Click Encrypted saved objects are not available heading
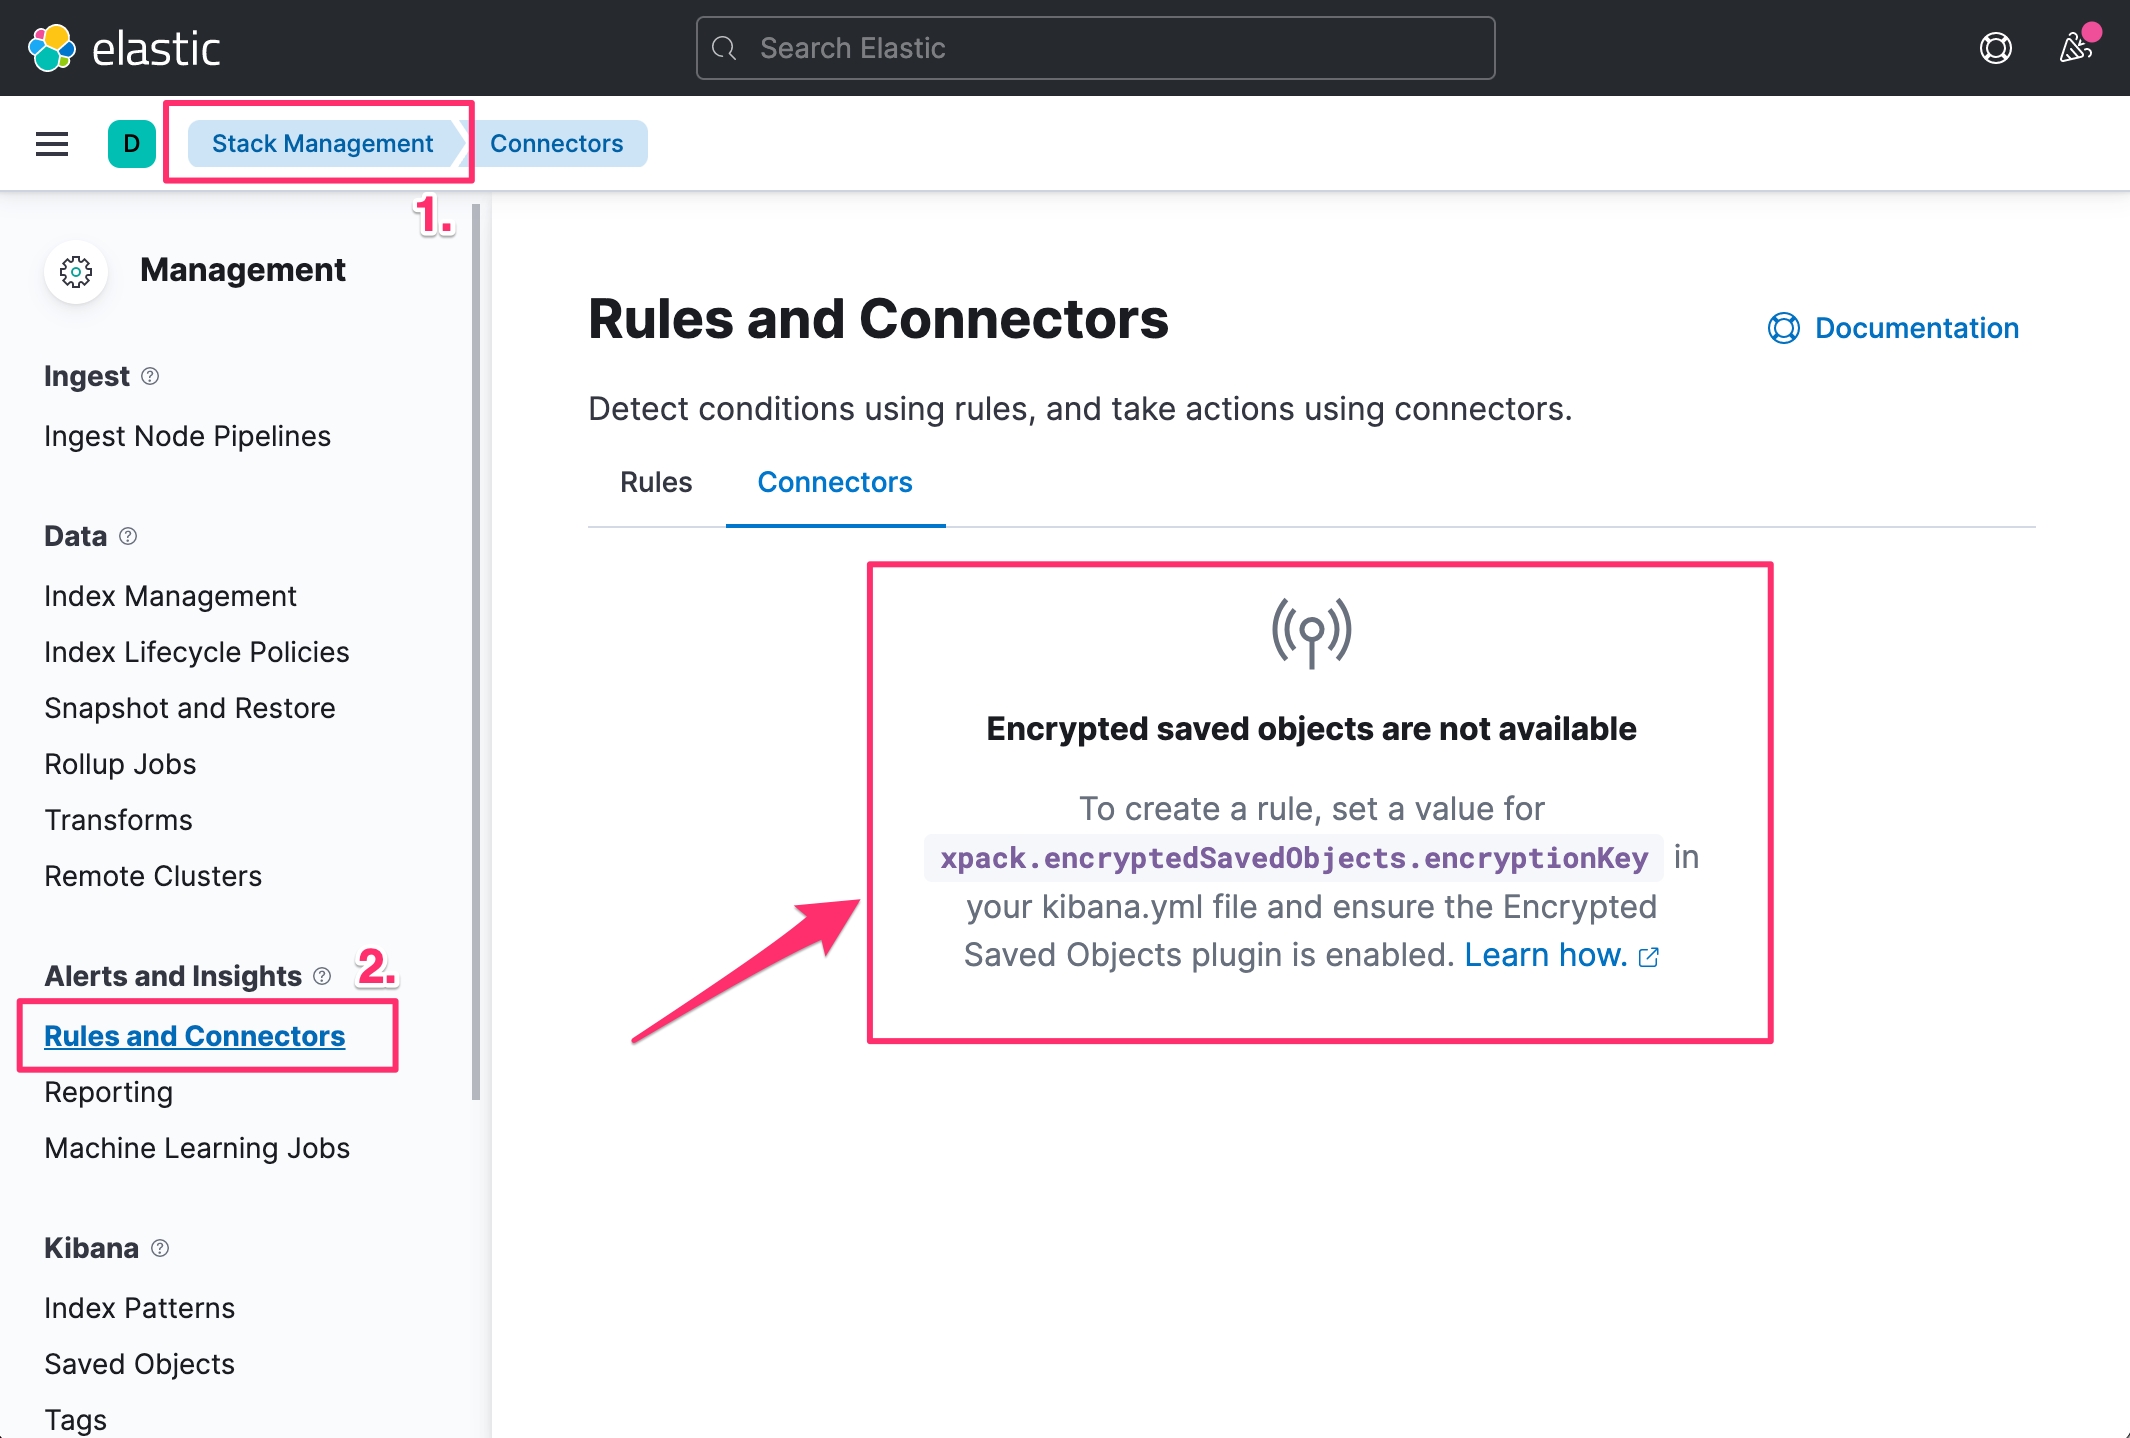 (1311, 729)
